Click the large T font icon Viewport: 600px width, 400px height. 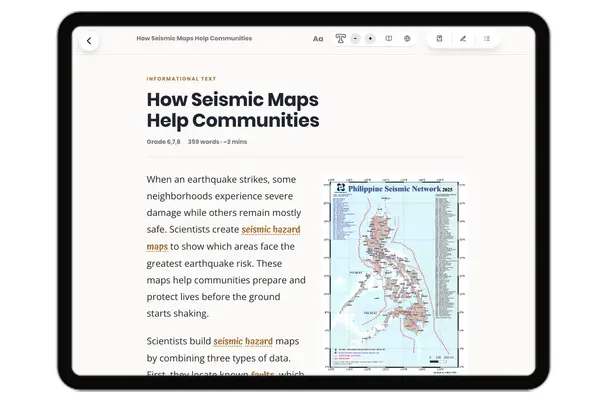click(340, 38)
